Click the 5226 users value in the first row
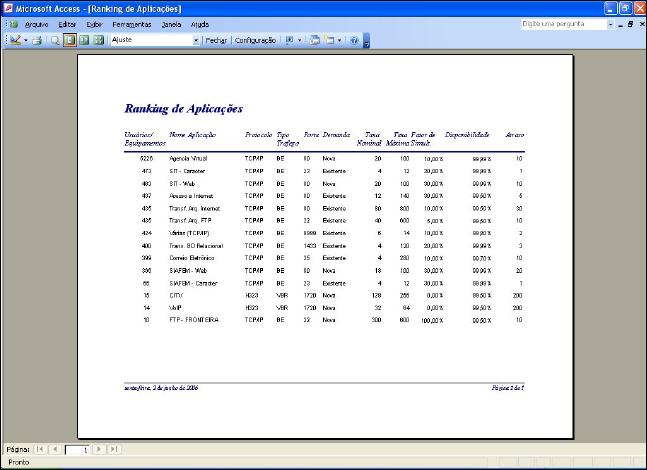The height and width of the screenshot is (470, 647). 146,158
